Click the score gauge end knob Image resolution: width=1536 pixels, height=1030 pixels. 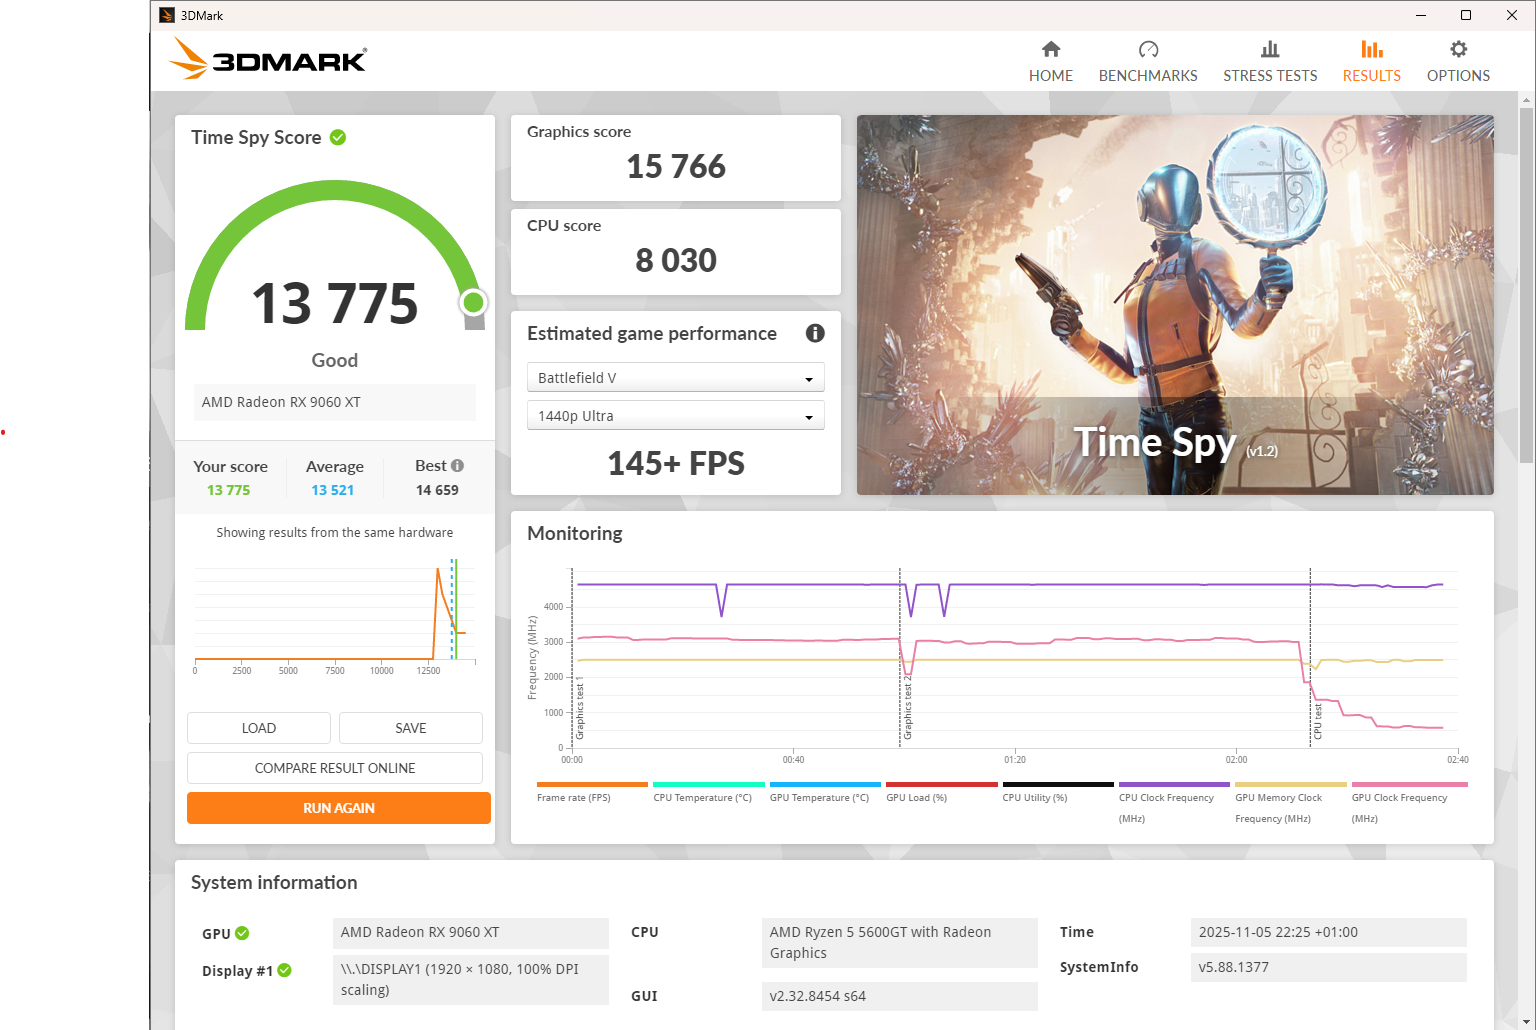pos(473,302)
